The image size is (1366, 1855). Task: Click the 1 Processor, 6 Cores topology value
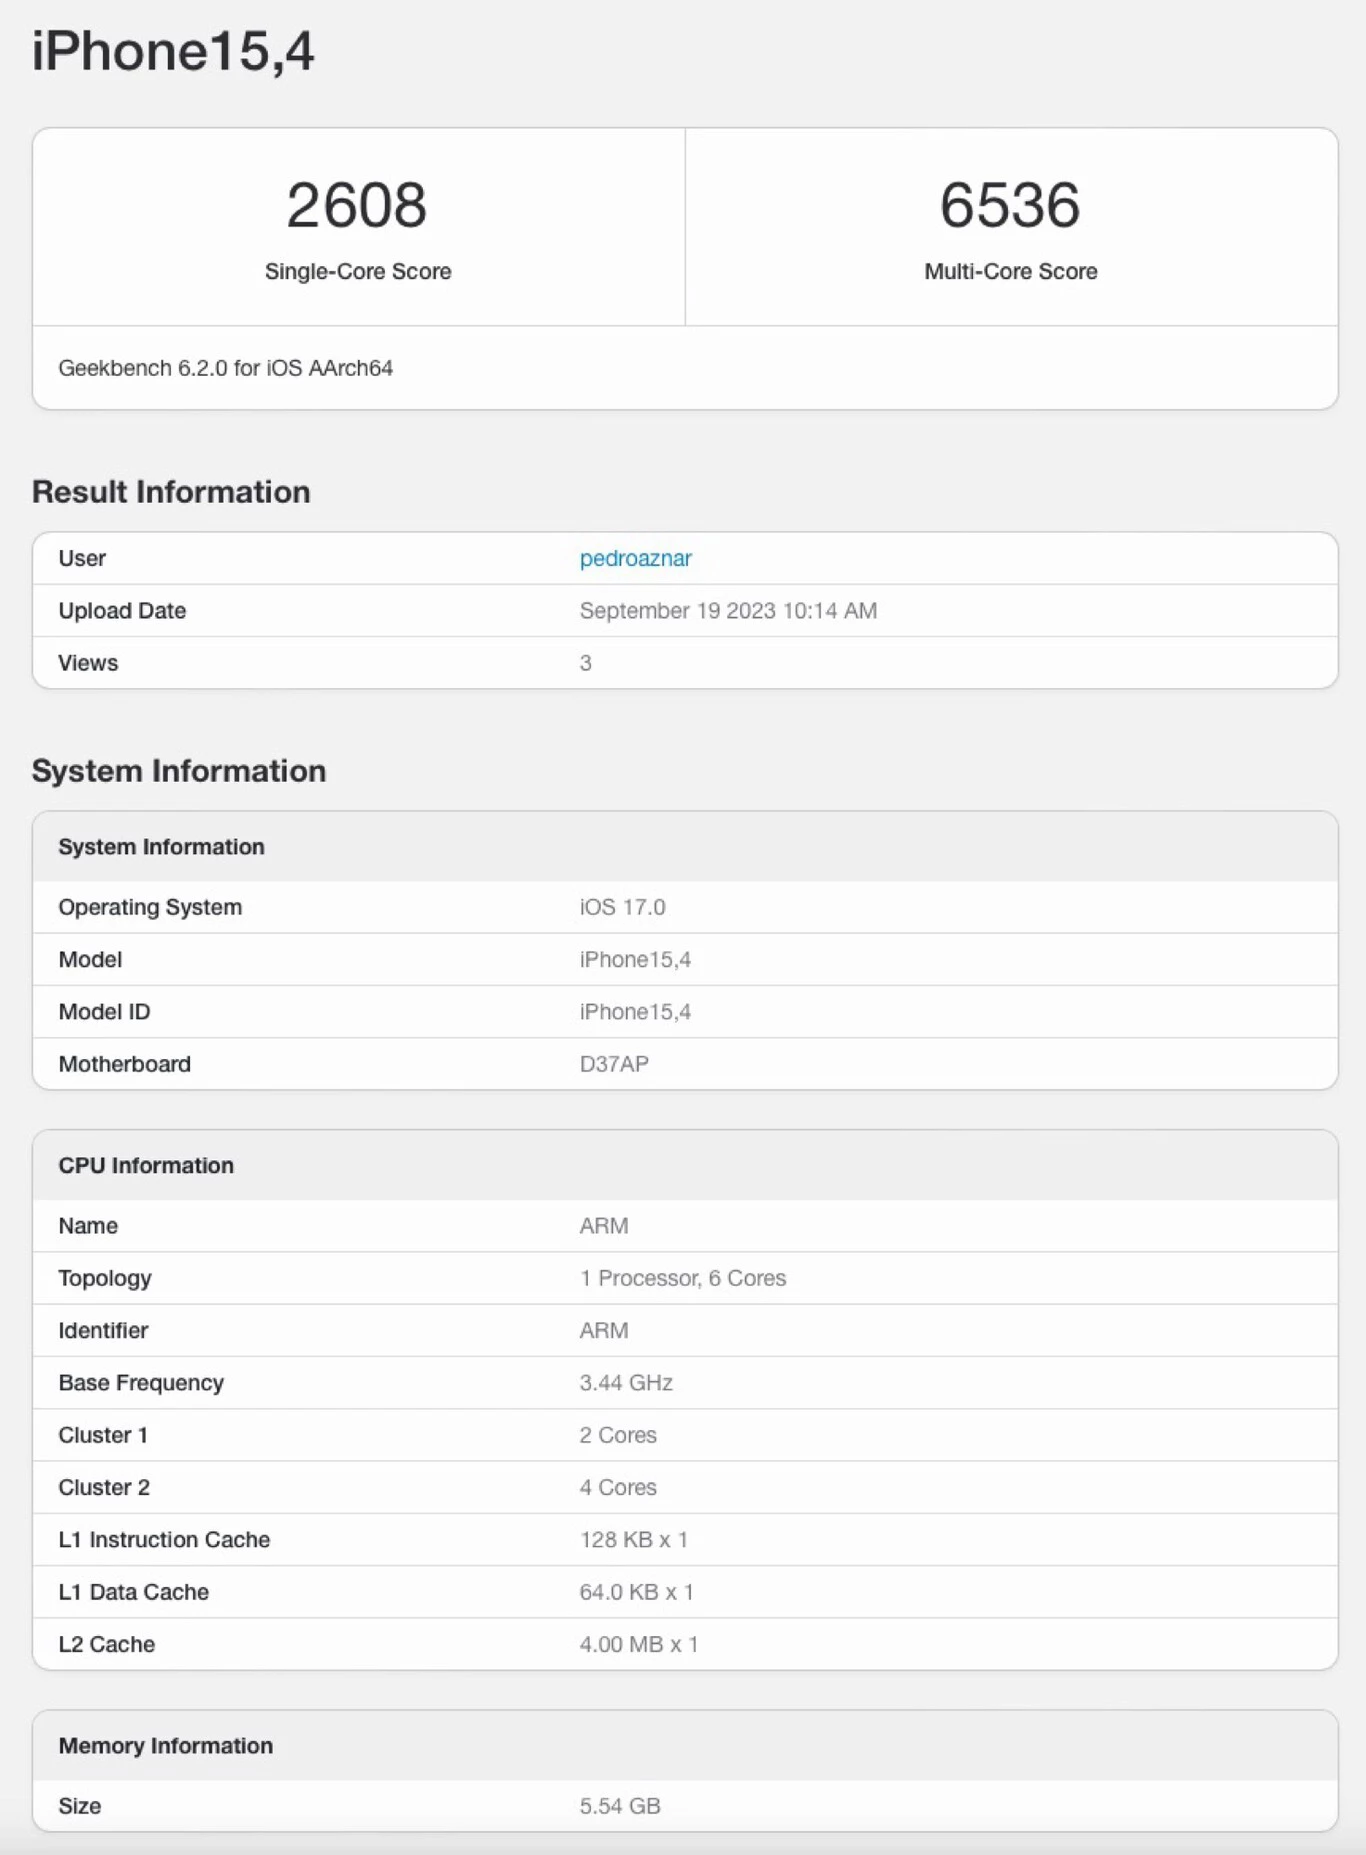click(x=683, y=1278)
